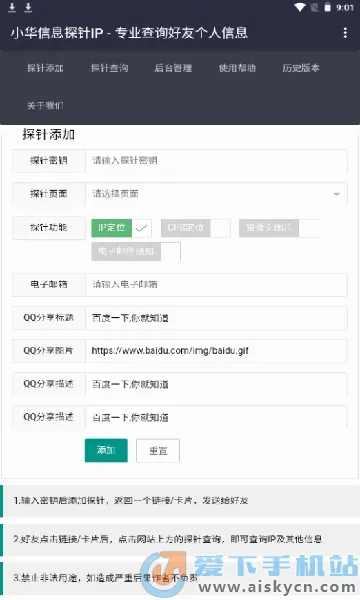Click the 探针添加 form heading
The height and width of the screenshot is (600, 360).
(49, 135)
